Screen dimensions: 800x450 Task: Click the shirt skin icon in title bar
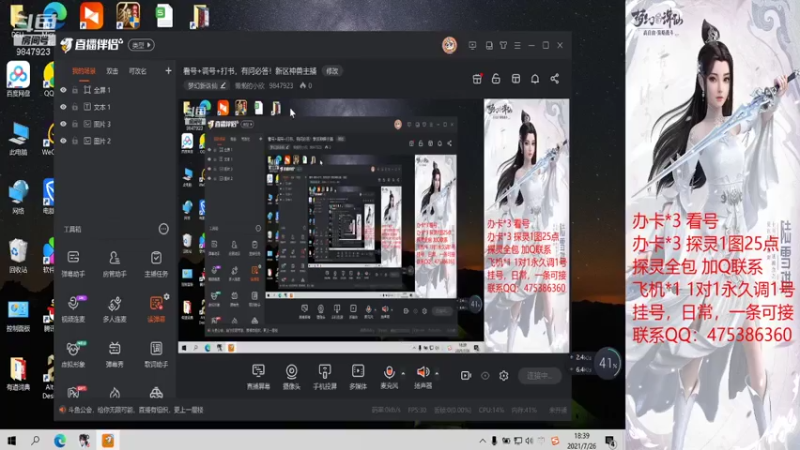(504, 45)
